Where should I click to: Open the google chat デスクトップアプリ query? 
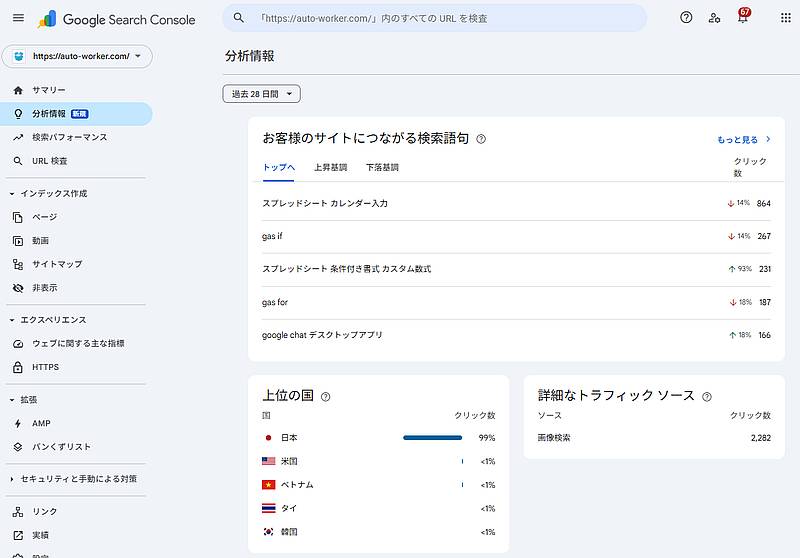516,335
